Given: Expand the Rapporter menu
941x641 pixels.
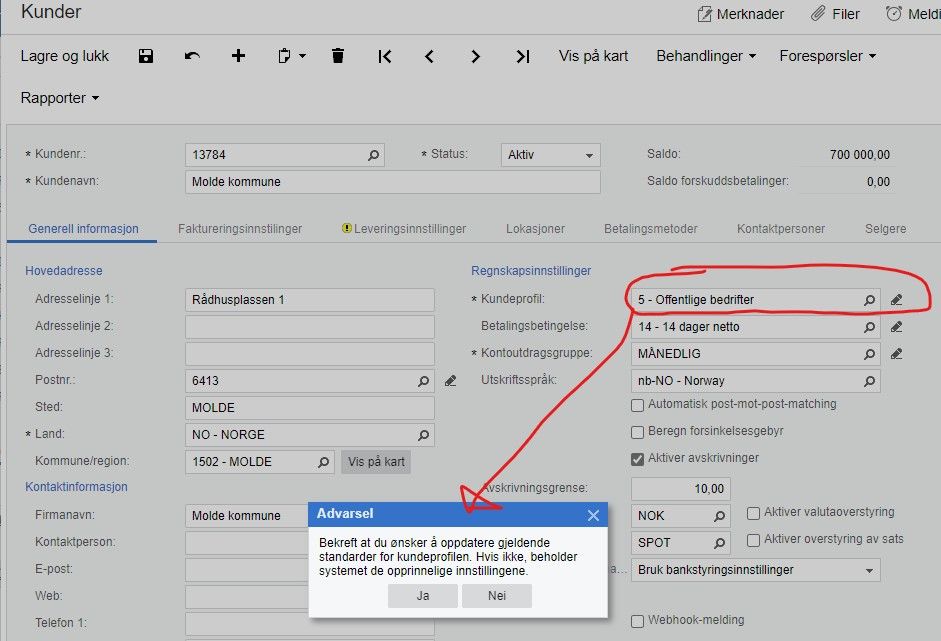Looking at the screenshot, I should pos(59,98).
